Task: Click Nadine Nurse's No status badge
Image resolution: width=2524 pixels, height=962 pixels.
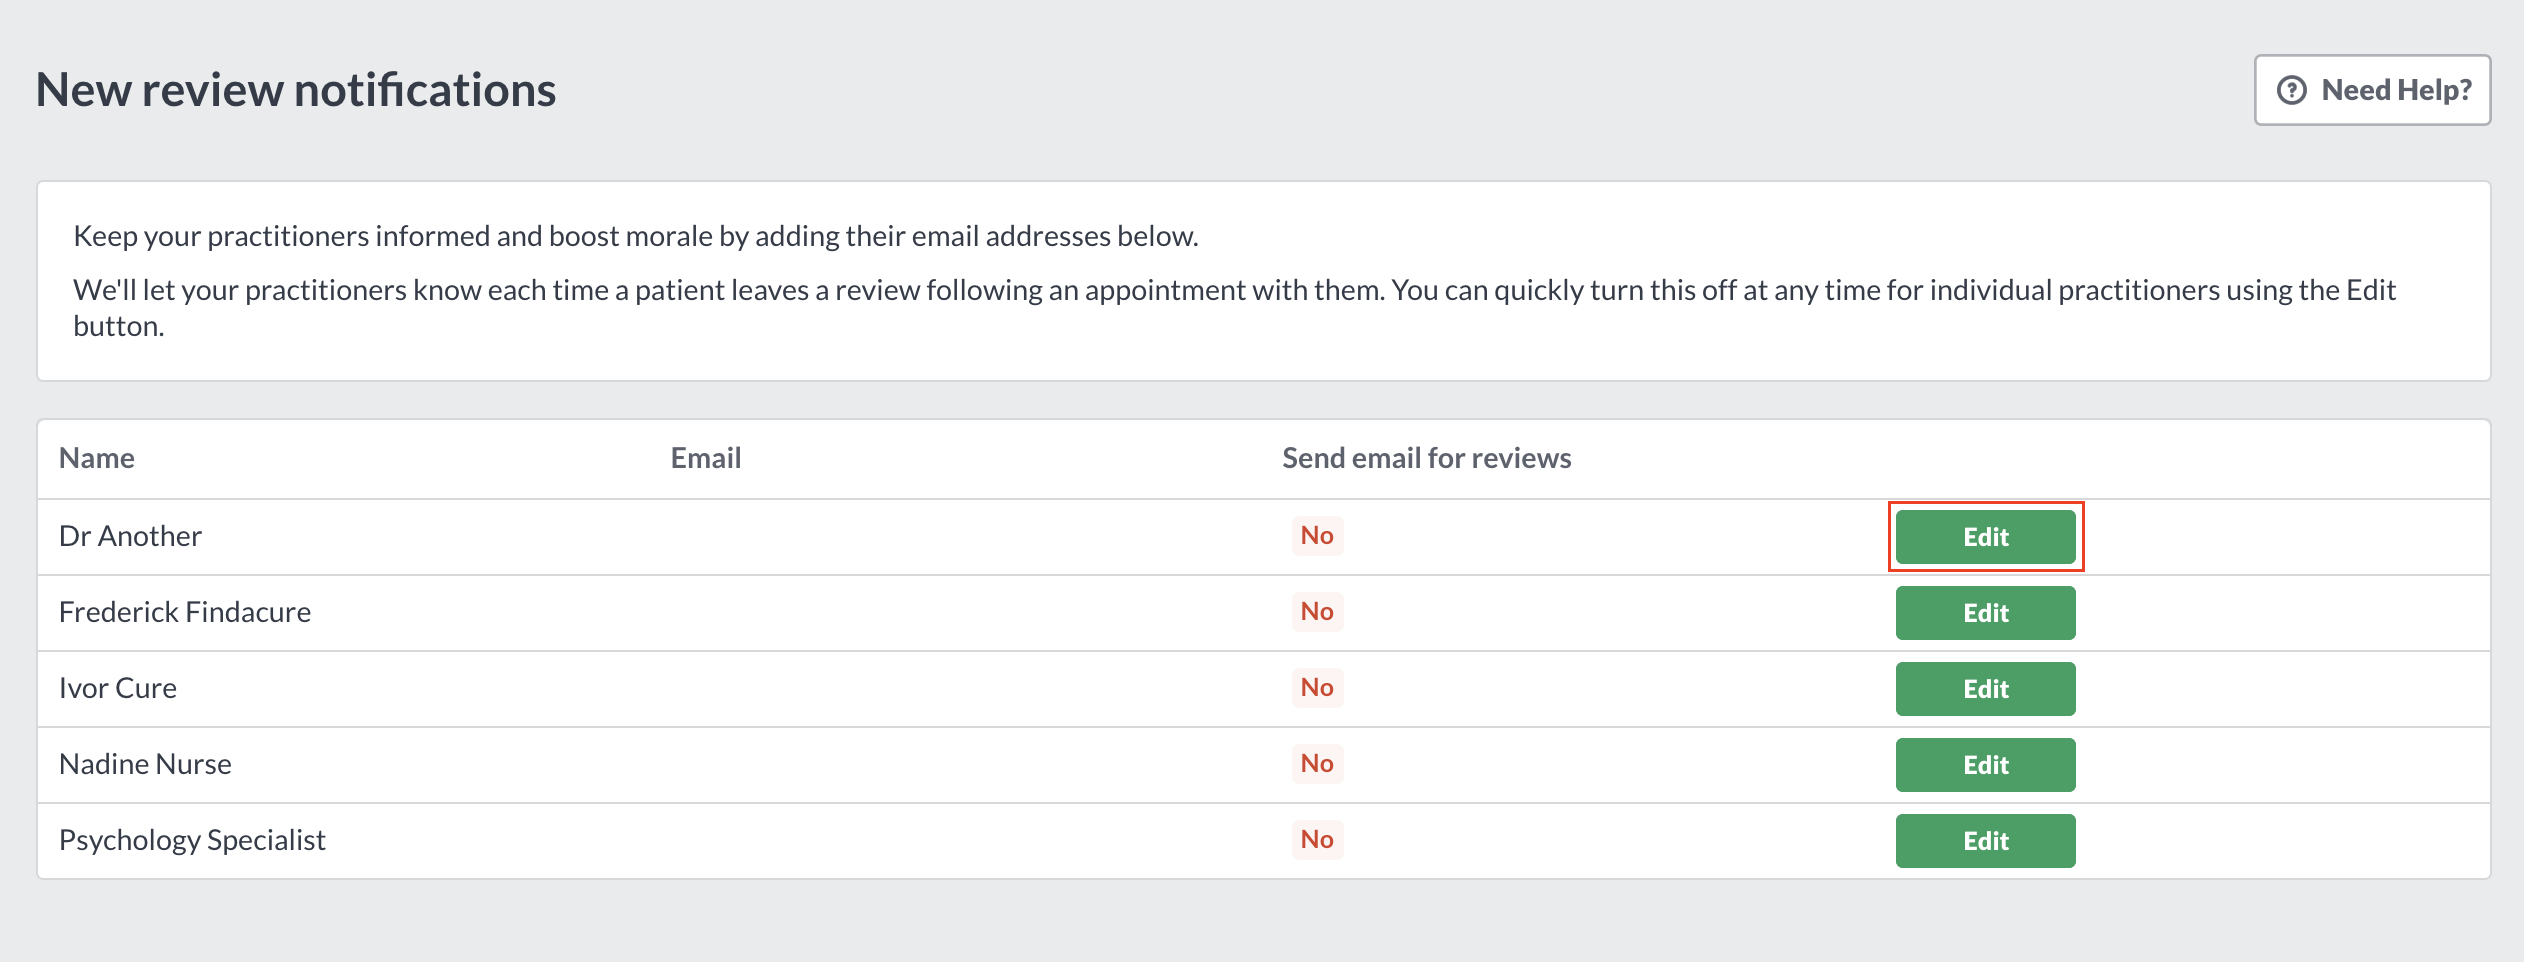Action: 1317,764
